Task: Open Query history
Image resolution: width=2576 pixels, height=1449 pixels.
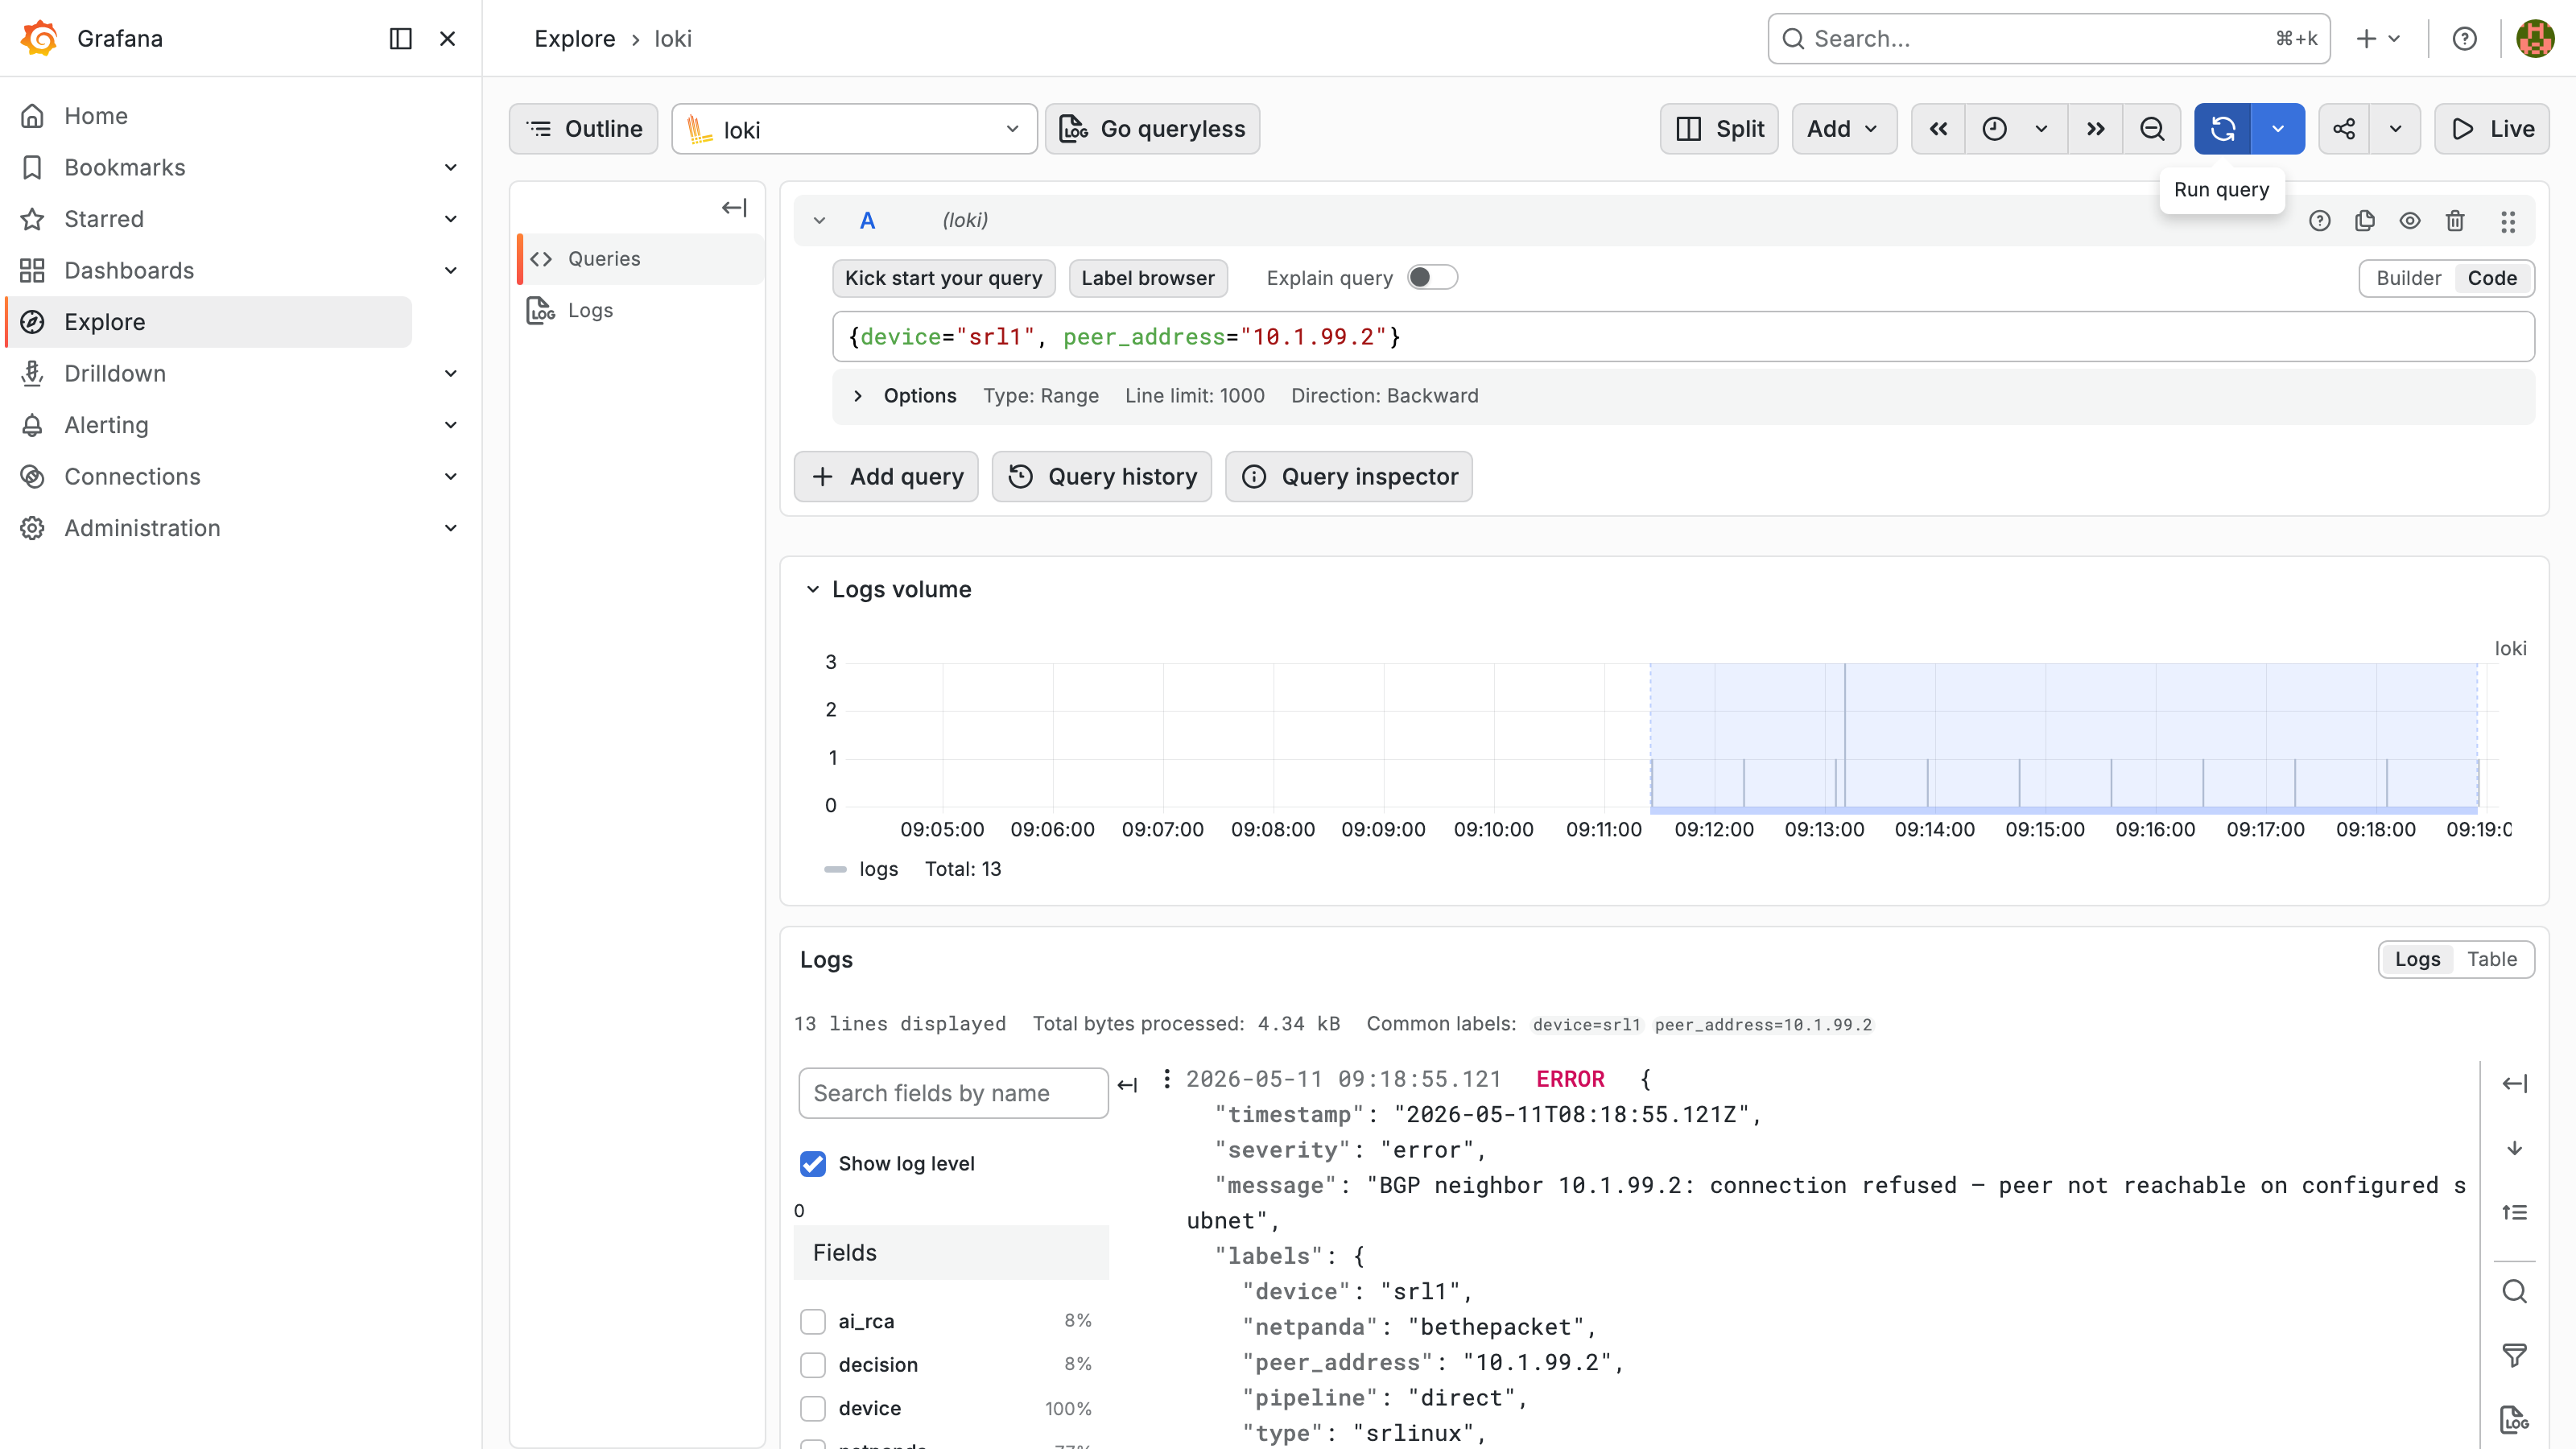Action: tap(1101, 477)
